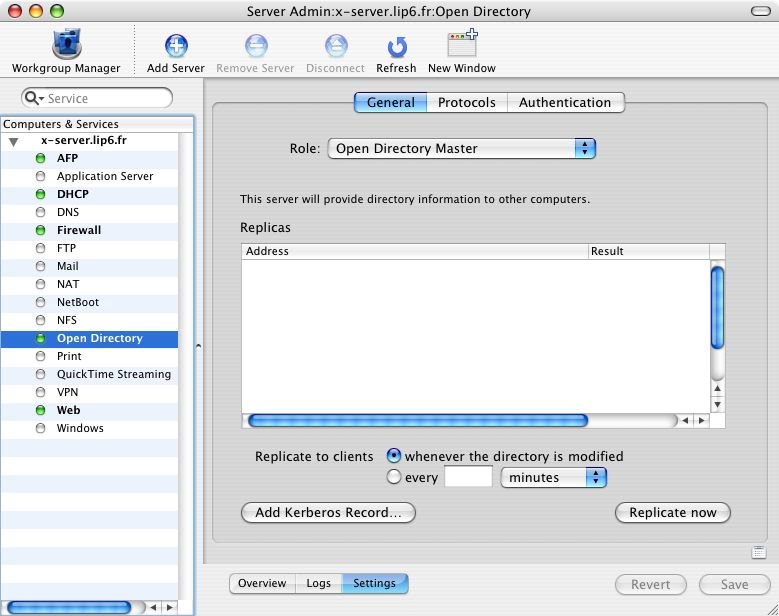The height and width of the screenshot is (616, 779).
Task: Switch to the Authentication tab
Action: tap(564, 102)
